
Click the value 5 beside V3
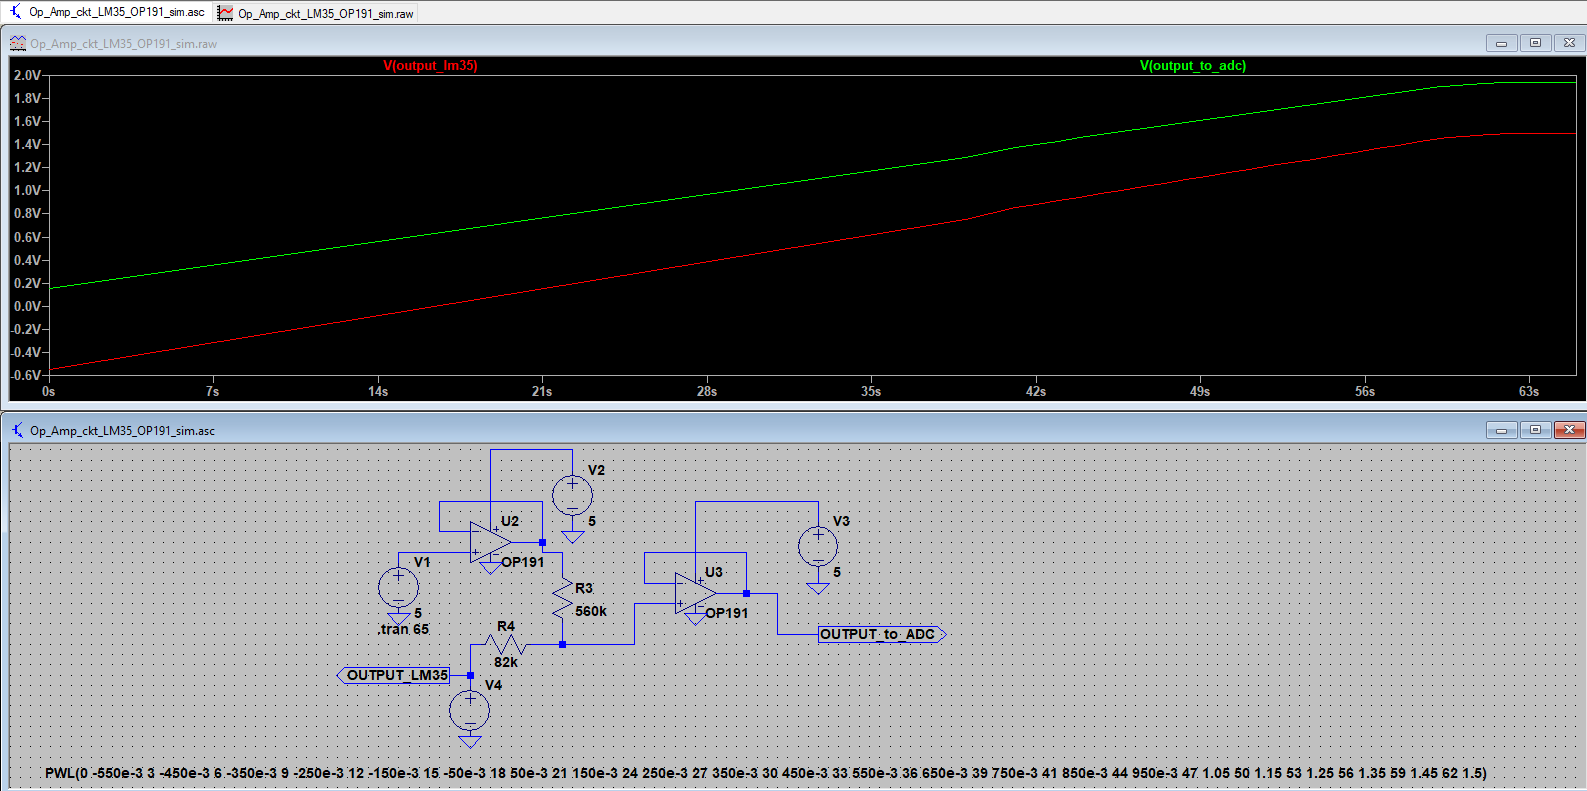[837, 572]
